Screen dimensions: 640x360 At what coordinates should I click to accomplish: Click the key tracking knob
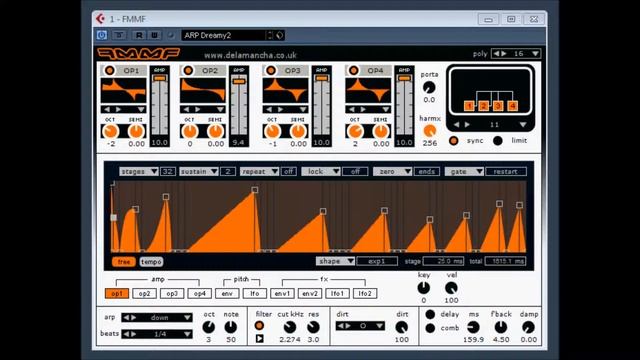click(x=423, y=288)
